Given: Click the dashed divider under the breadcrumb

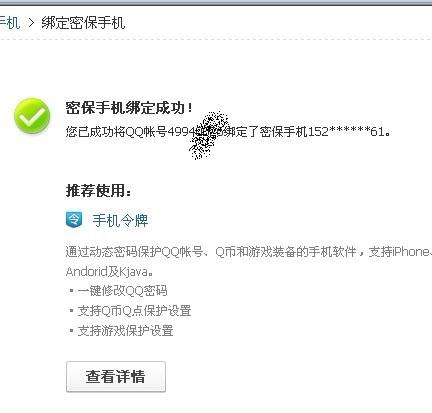Looking at the screenshot, I should point(216,39).
